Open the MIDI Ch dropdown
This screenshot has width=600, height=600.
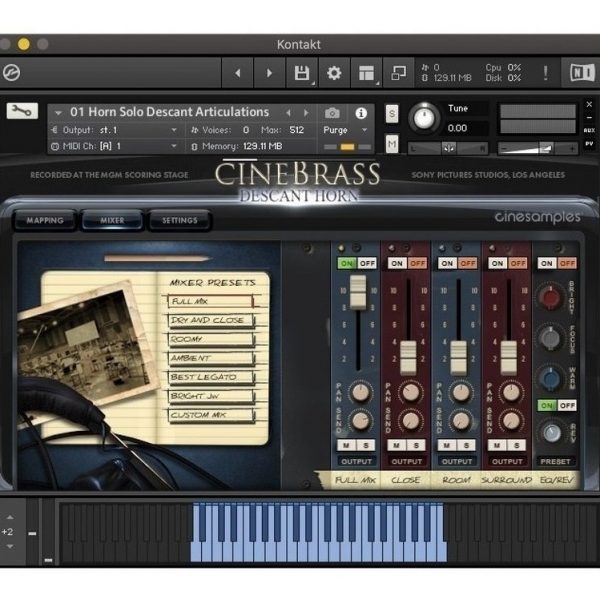click(x=114, y=146)
